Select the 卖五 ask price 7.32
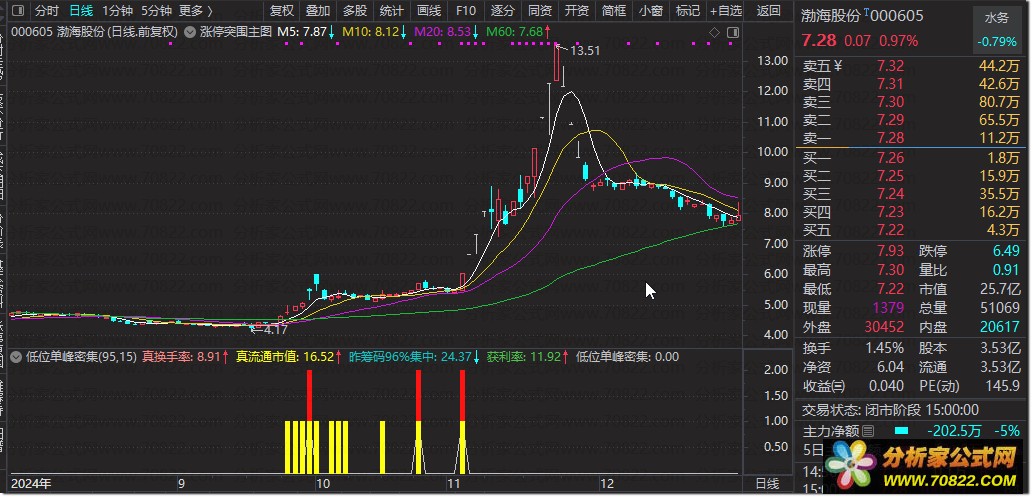 (891, 66)
